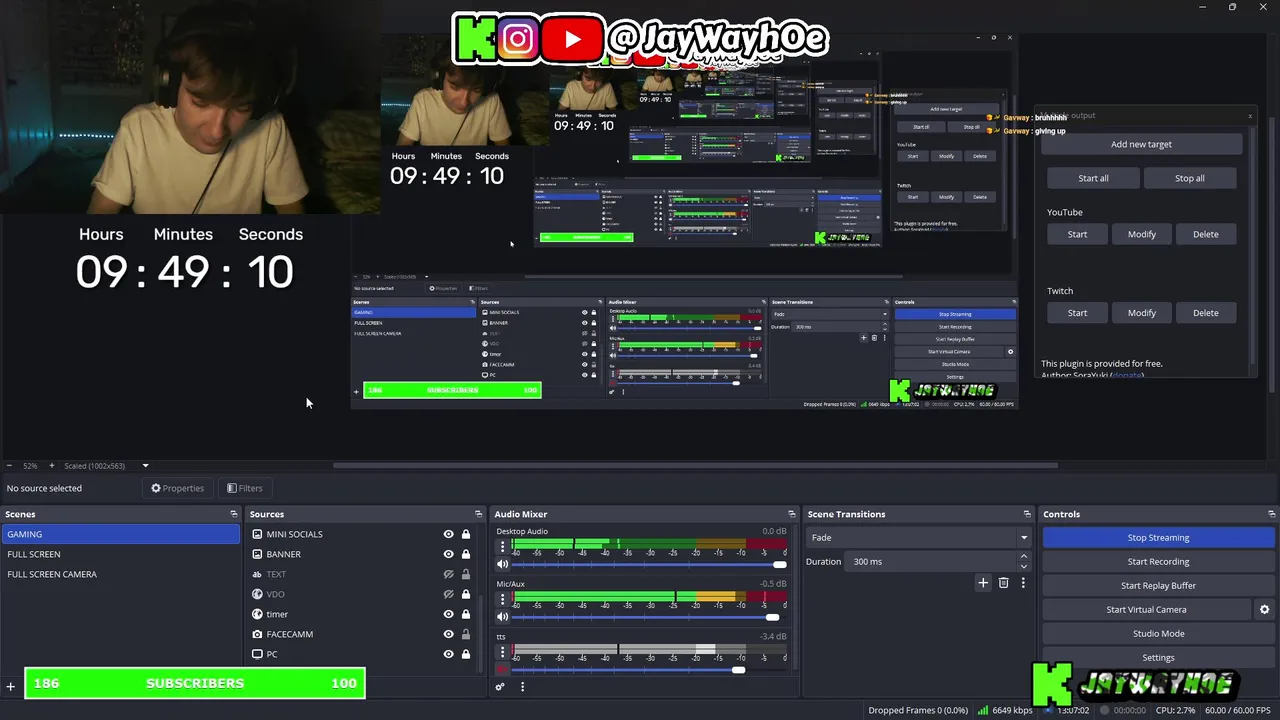Enable Studio Mode
The width and height of the screenshot is (1280, 720).
pos(1158,633)
